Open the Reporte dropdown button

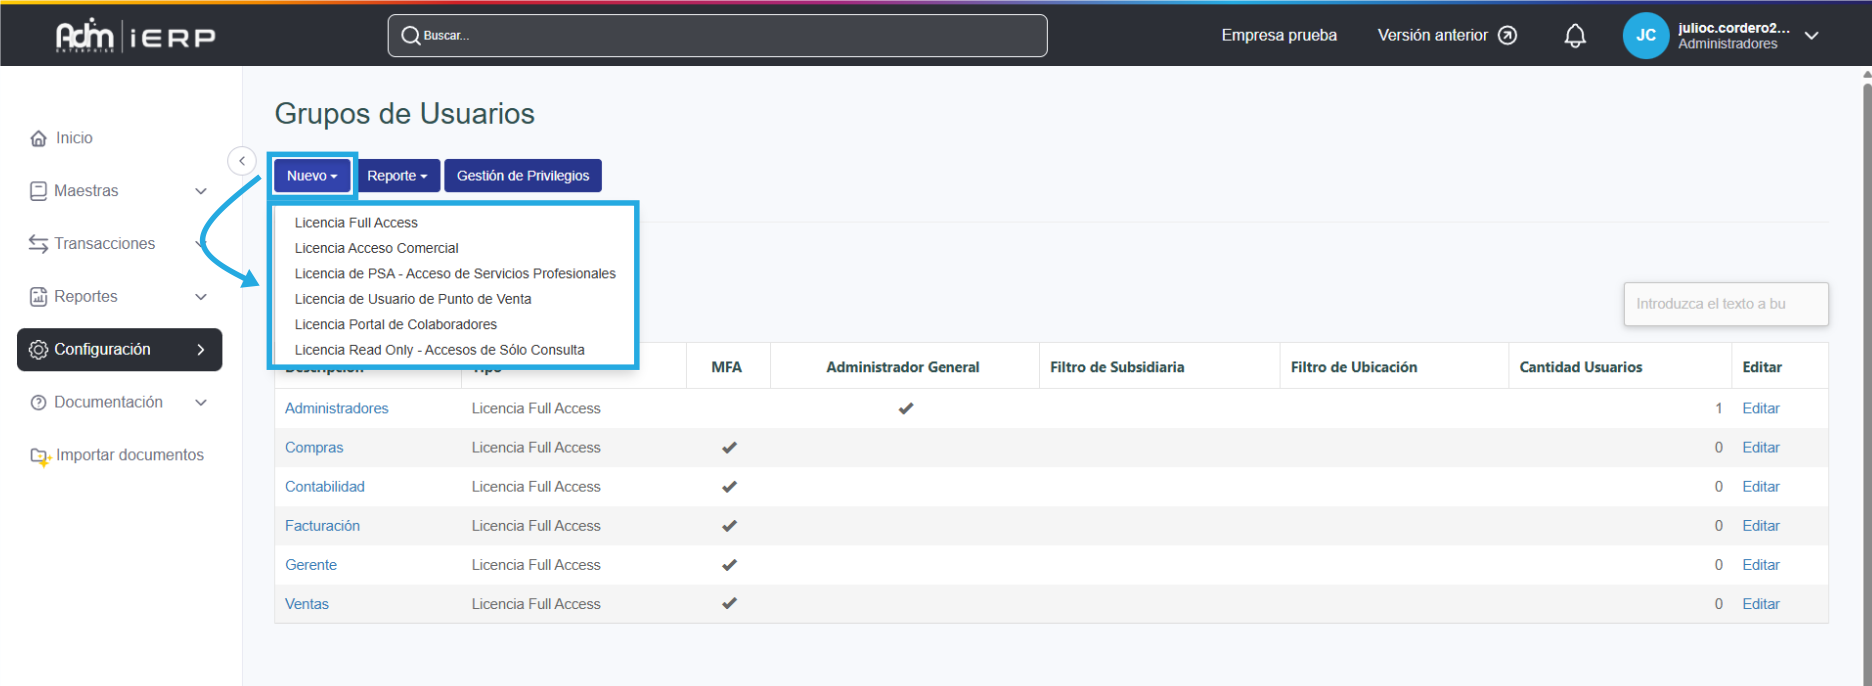pyautogui.click(x=397, y=176)
